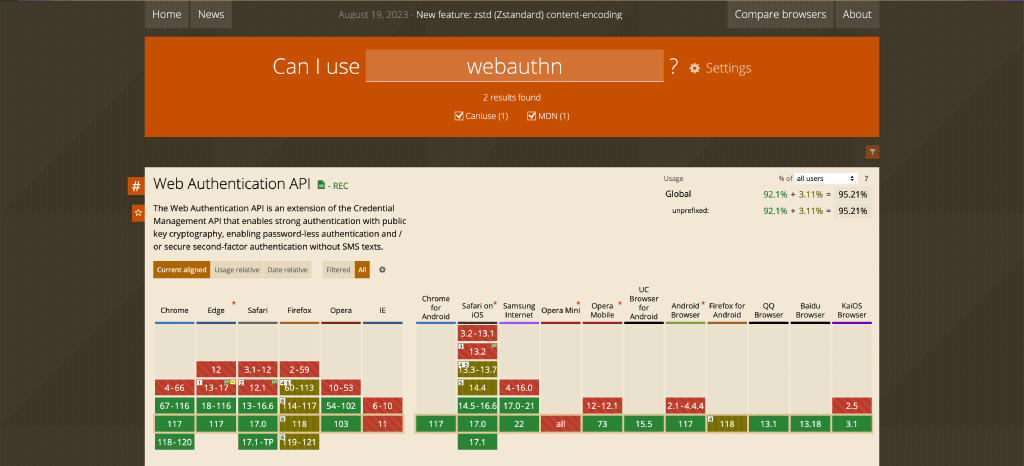Click Baidu Browser 13.18 cell
This screenshot has width=1024, height=466.
(x=810, y=424)
